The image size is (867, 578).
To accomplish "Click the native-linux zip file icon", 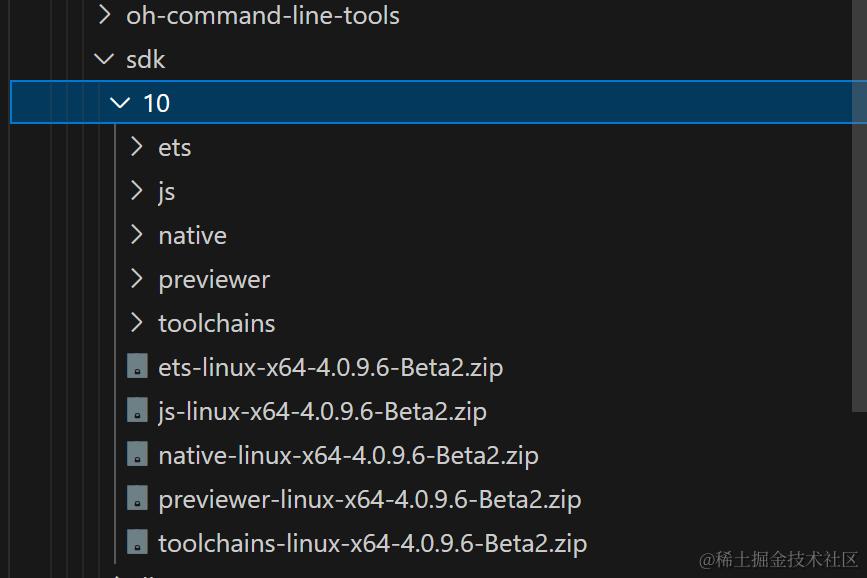I will point(137,455).
